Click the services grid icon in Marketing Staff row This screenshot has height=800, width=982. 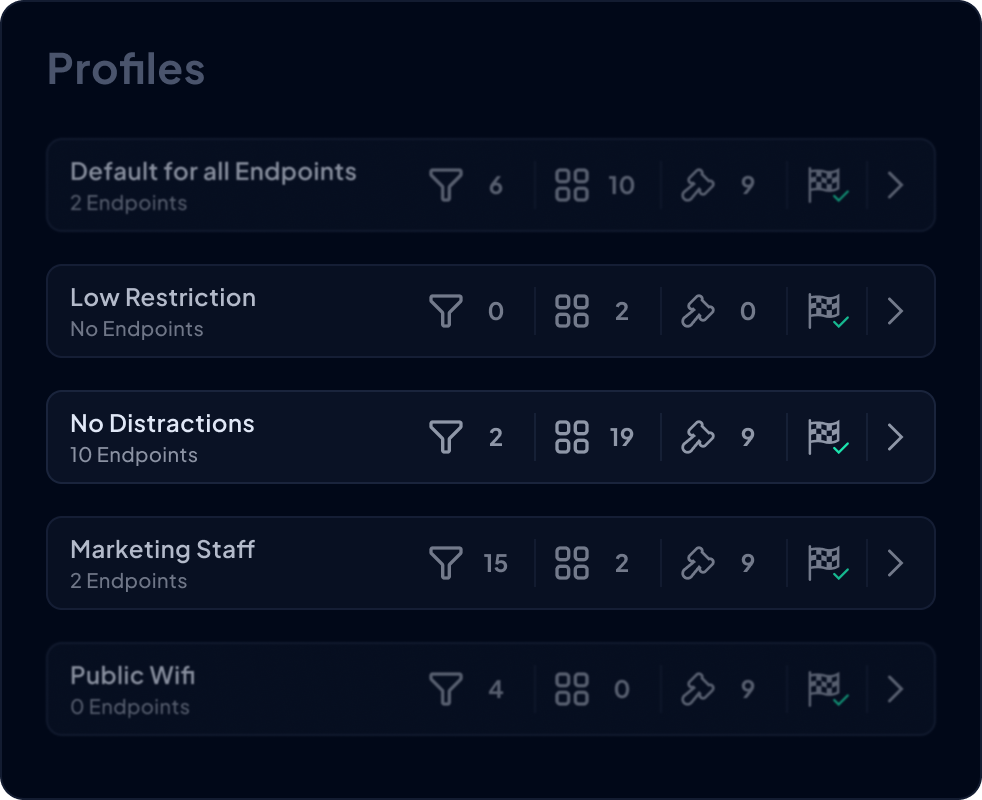click(572, 563)
